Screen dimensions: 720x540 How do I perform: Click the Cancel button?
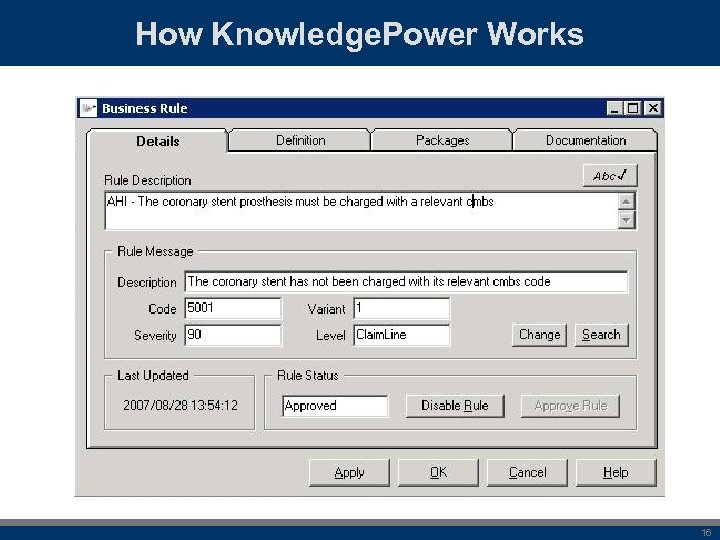[527, 472]
